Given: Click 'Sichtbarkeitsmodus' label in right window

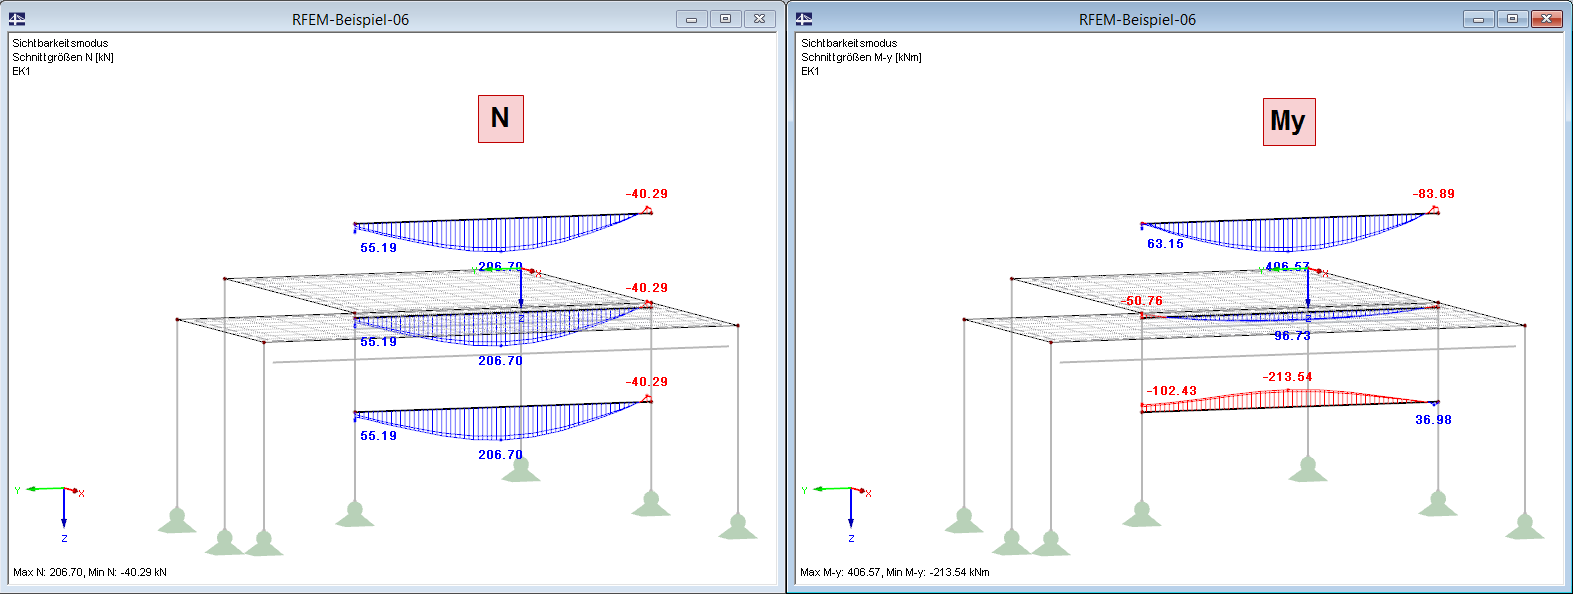Looking at the screenshot, I should 849,43.
